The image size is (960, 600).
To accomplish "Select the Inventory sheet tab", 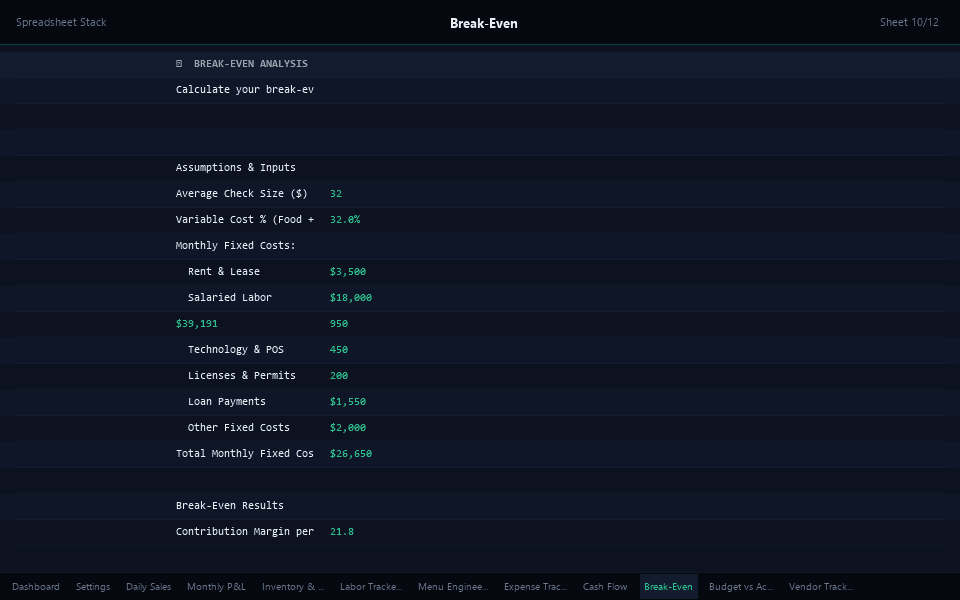I will [292, 586].
